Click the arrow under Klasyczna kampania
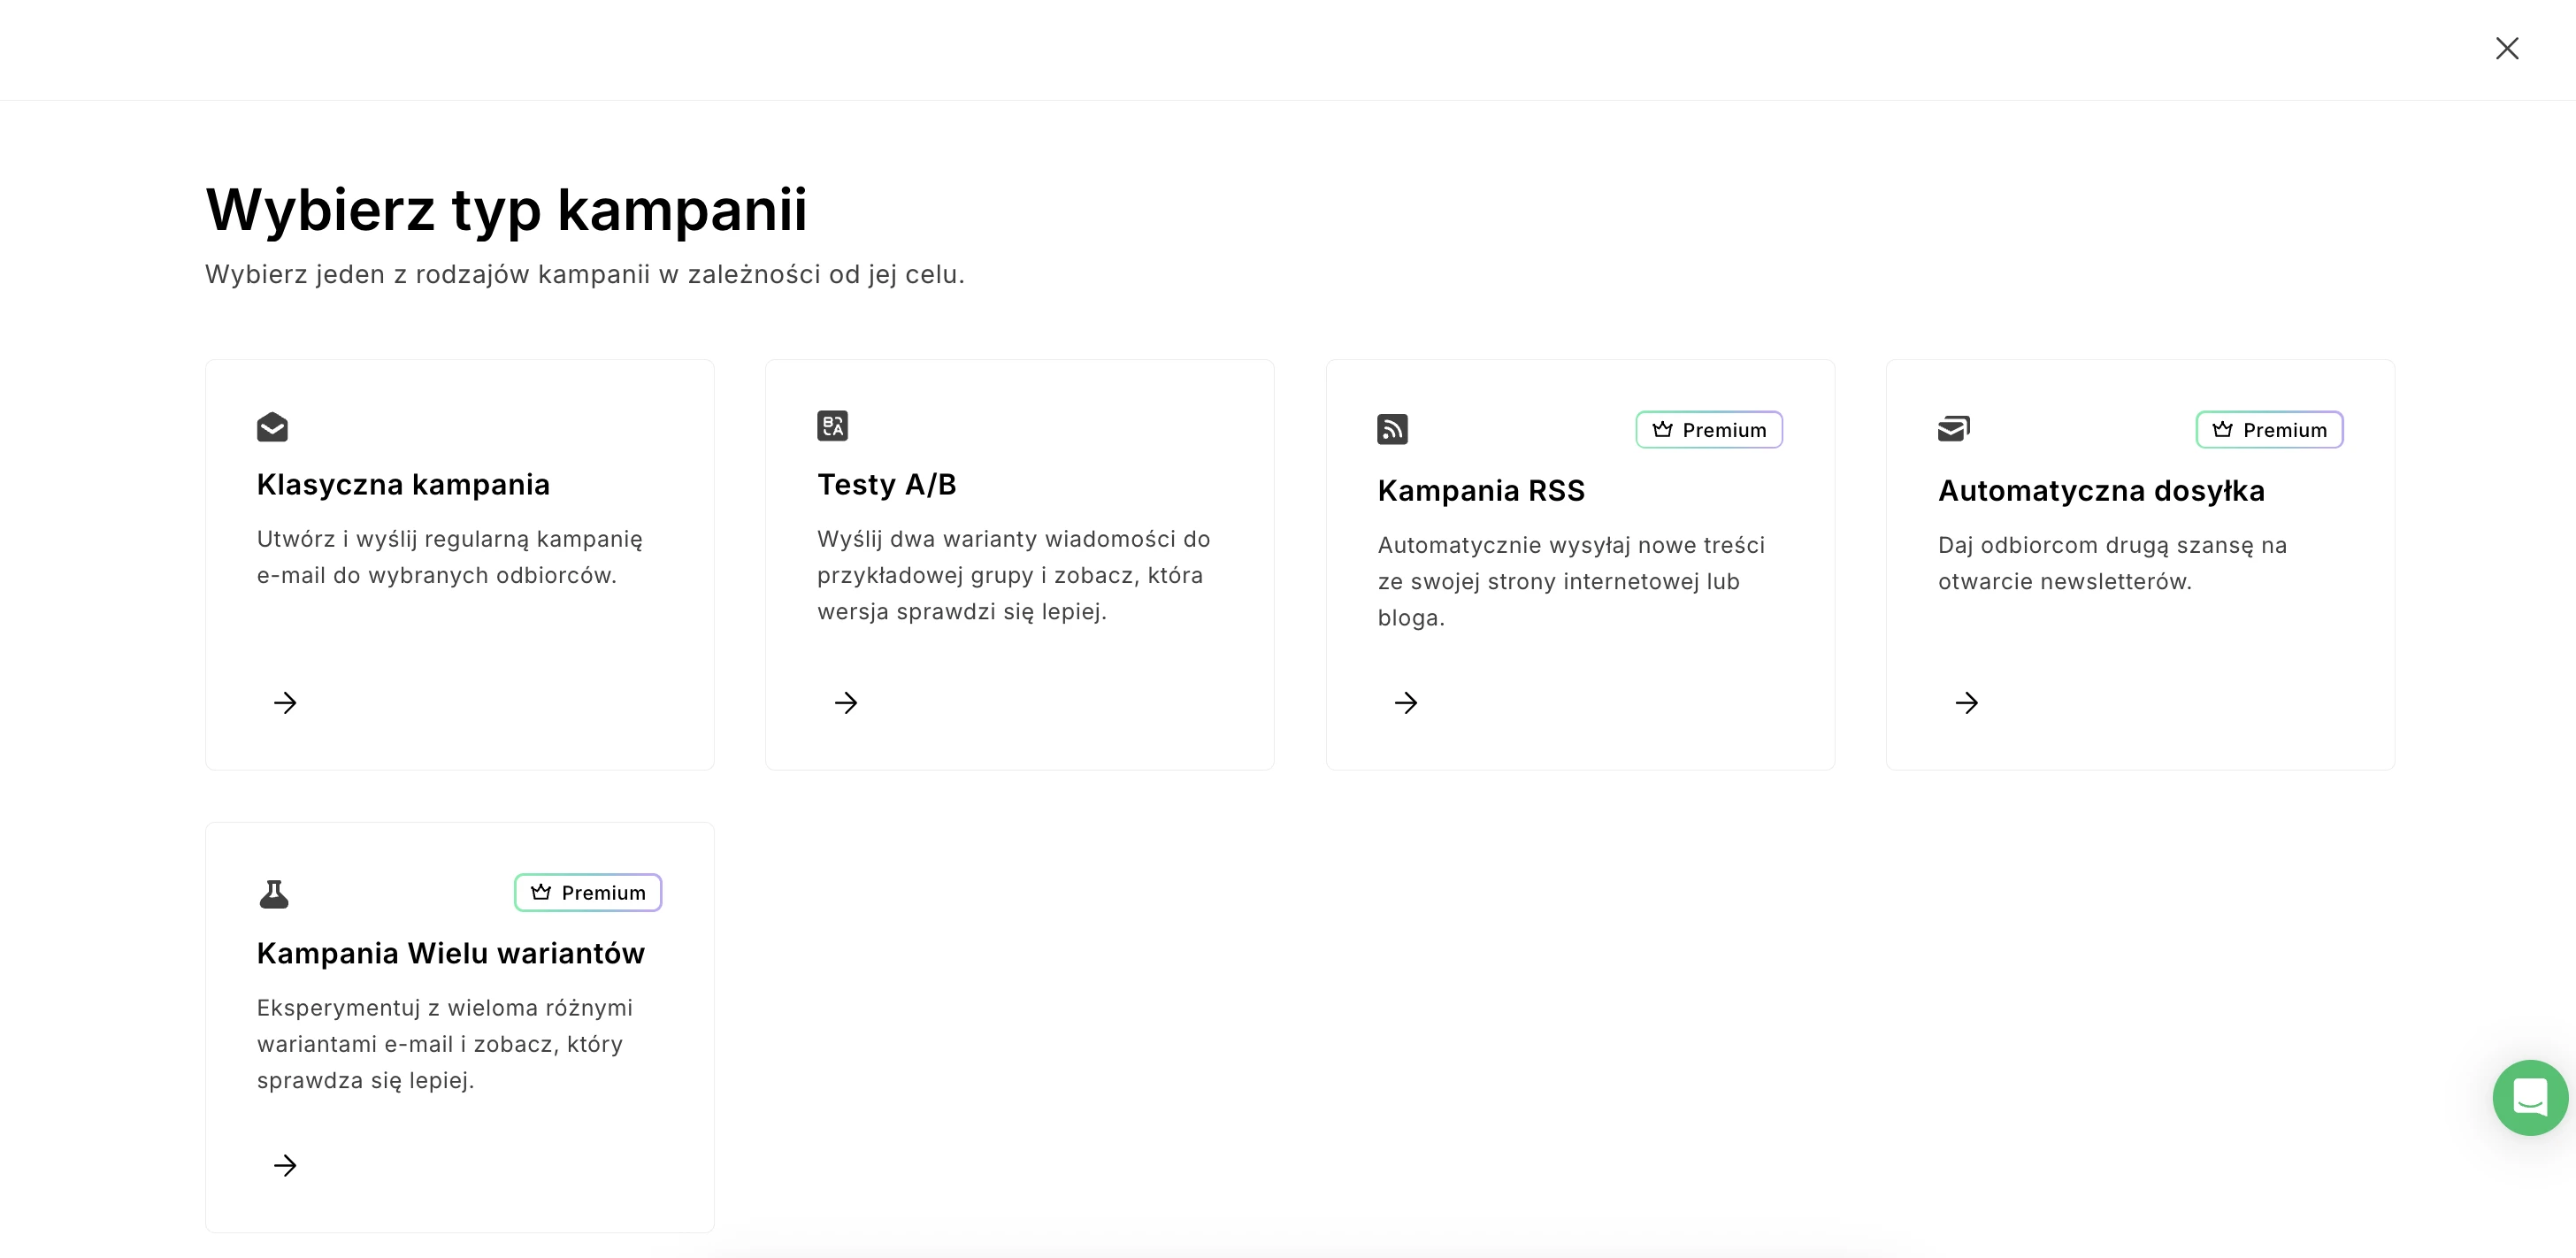 (x=285, y=703)
